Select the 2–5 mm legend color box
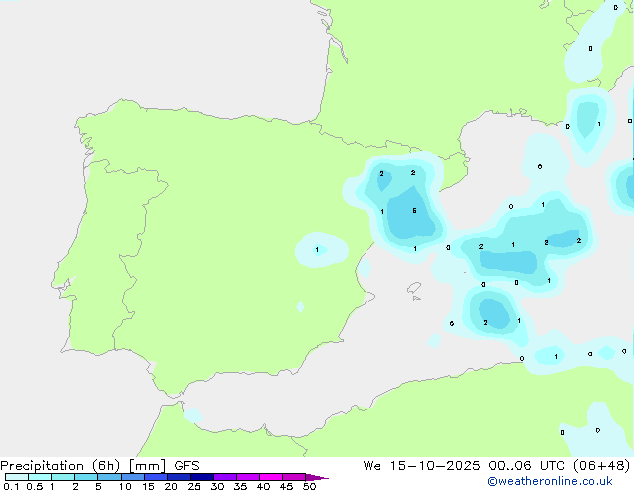Viewport: 634px width, 490px height. (x=86, y=477)
